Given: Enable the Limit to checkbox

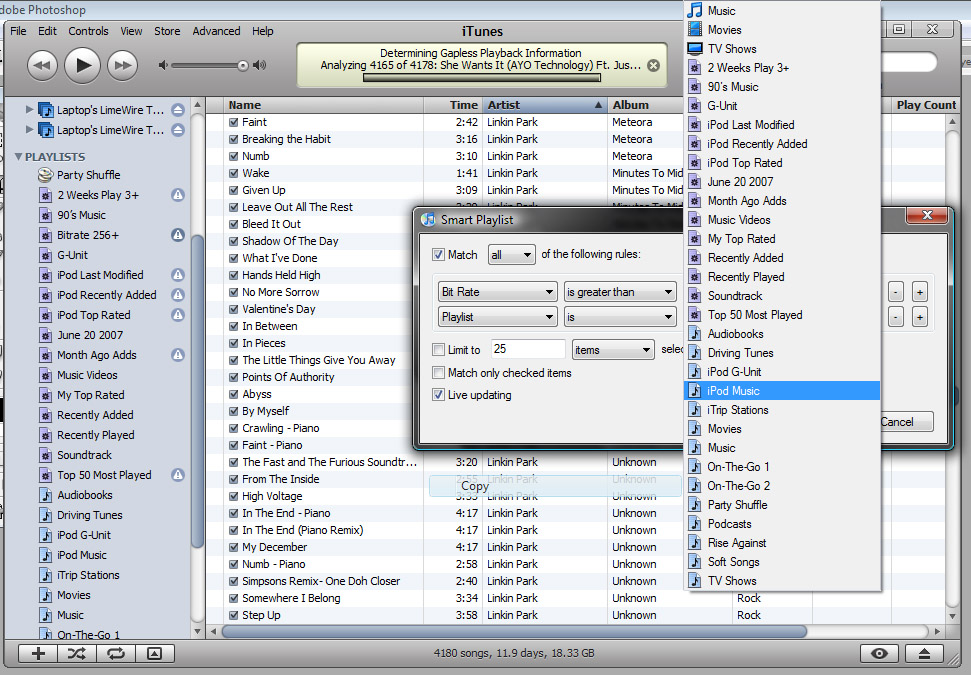Looking at the screenshot, I should click(x=438, y=350).
